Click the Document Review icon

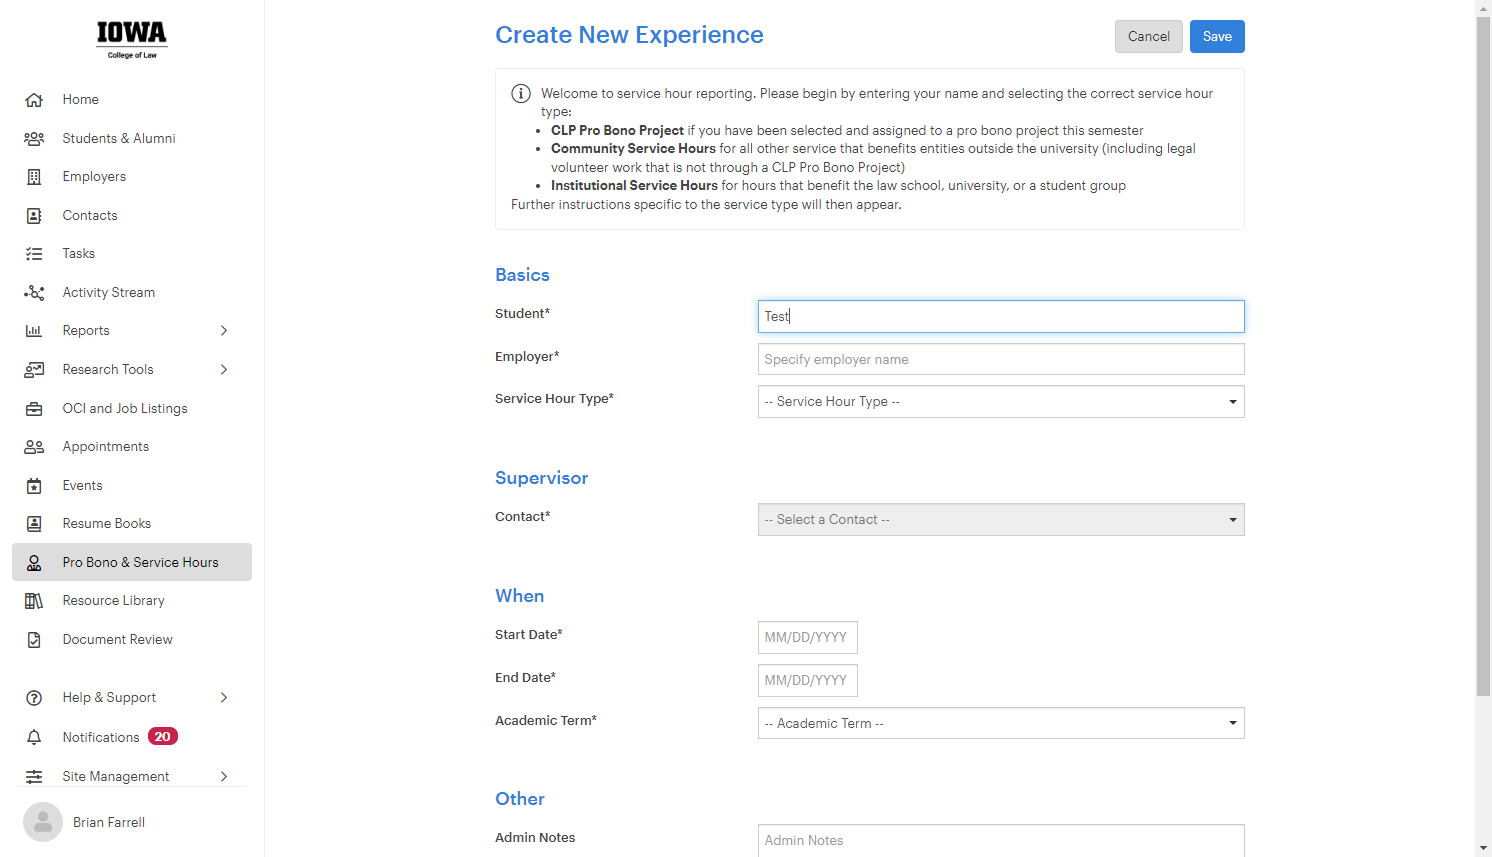pos(34,640)
